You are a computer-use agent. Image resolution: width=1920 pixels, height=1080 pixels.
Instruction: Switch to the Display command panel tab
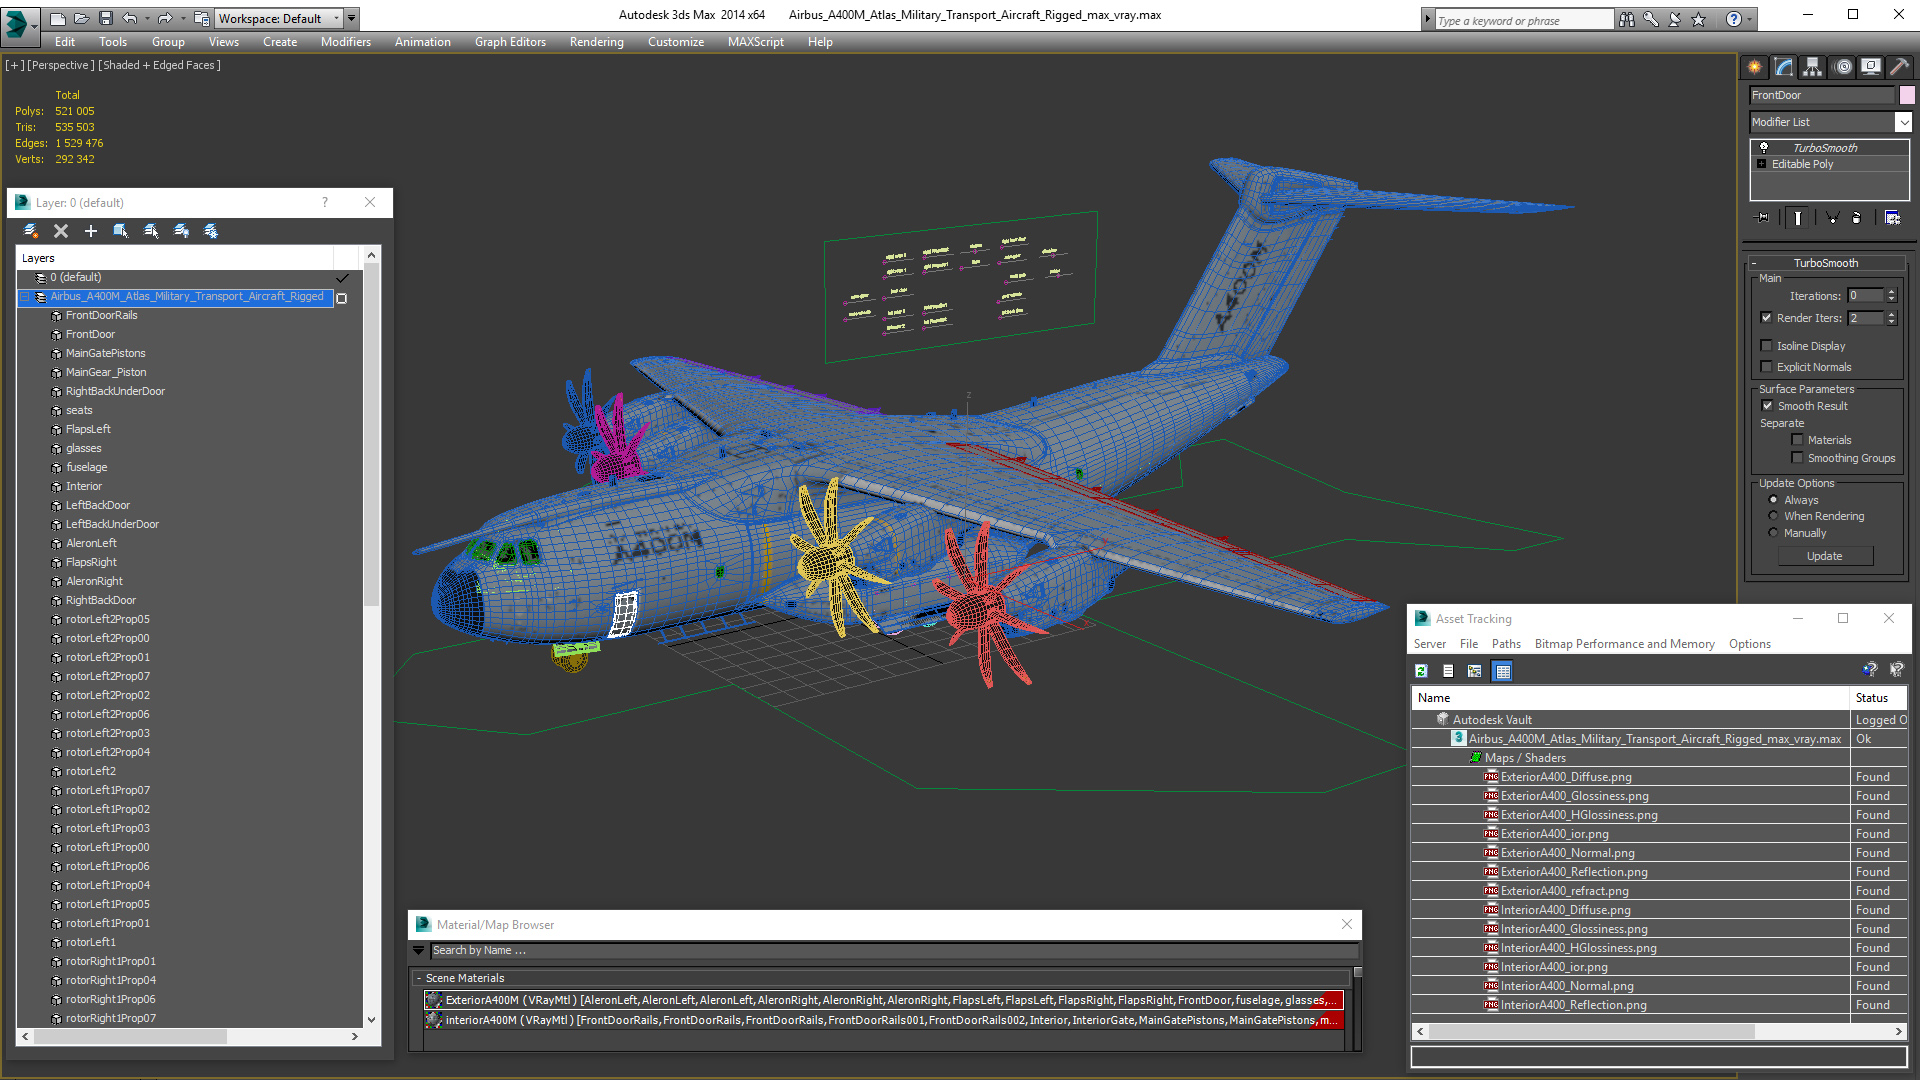pos(1871,67)
